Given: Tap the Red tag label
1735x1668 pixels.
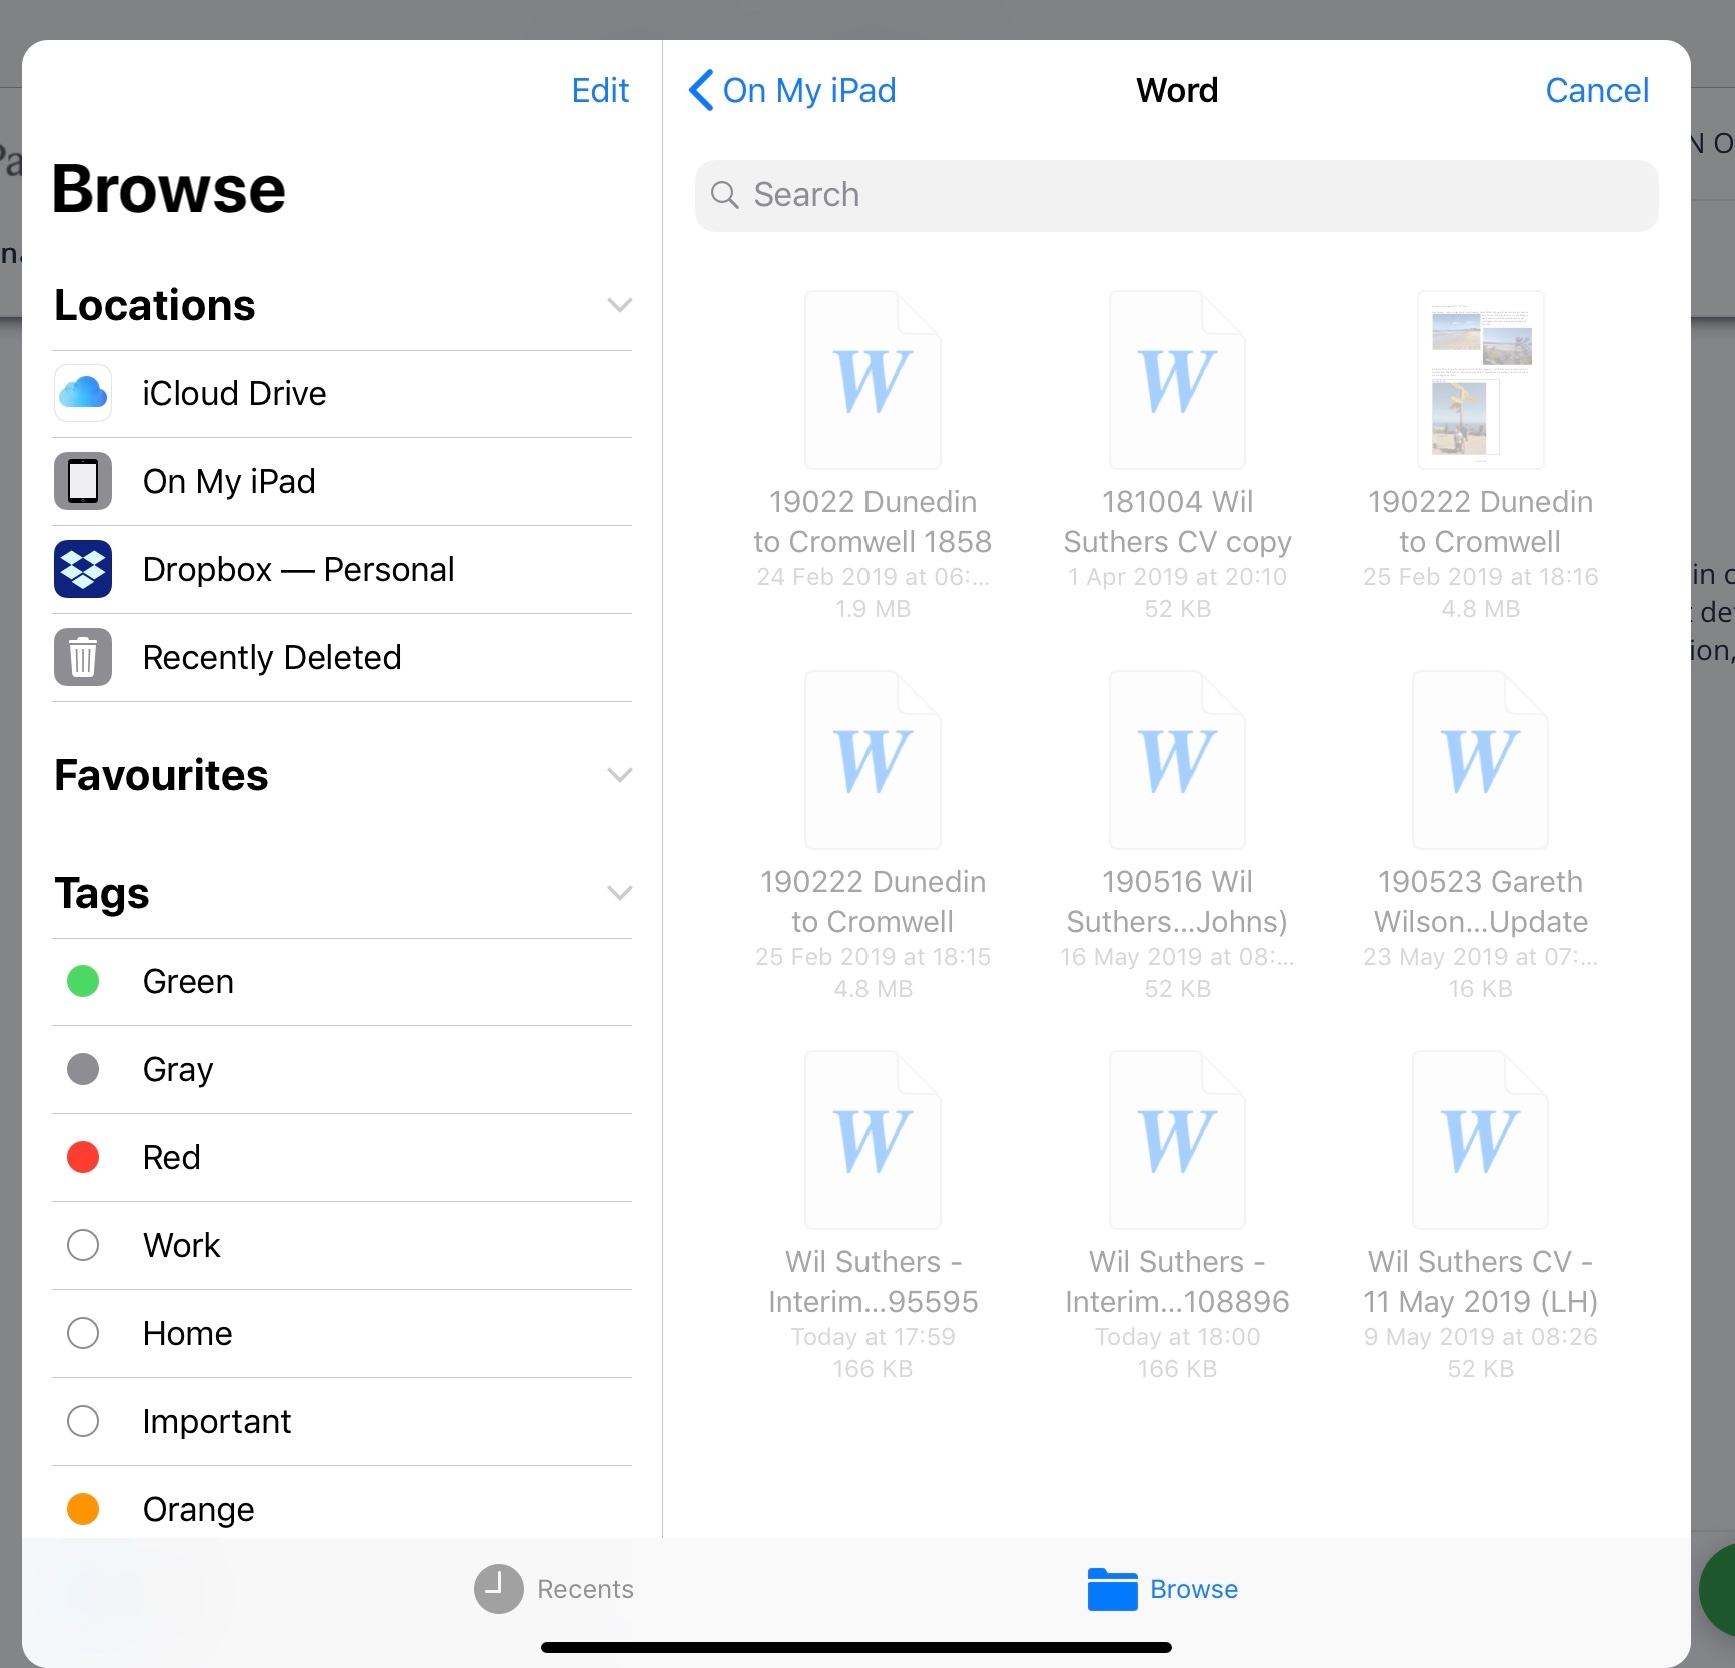Looking at the screenshot, I should pyautogui.click(x=172, y=1157).
